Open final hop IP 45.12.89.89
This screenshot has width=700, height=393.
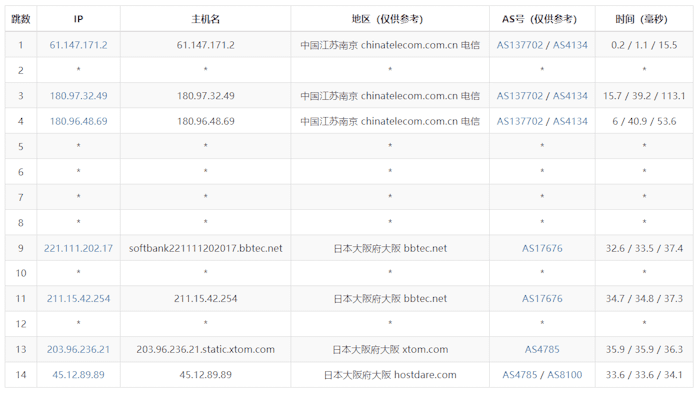(78, 375)
